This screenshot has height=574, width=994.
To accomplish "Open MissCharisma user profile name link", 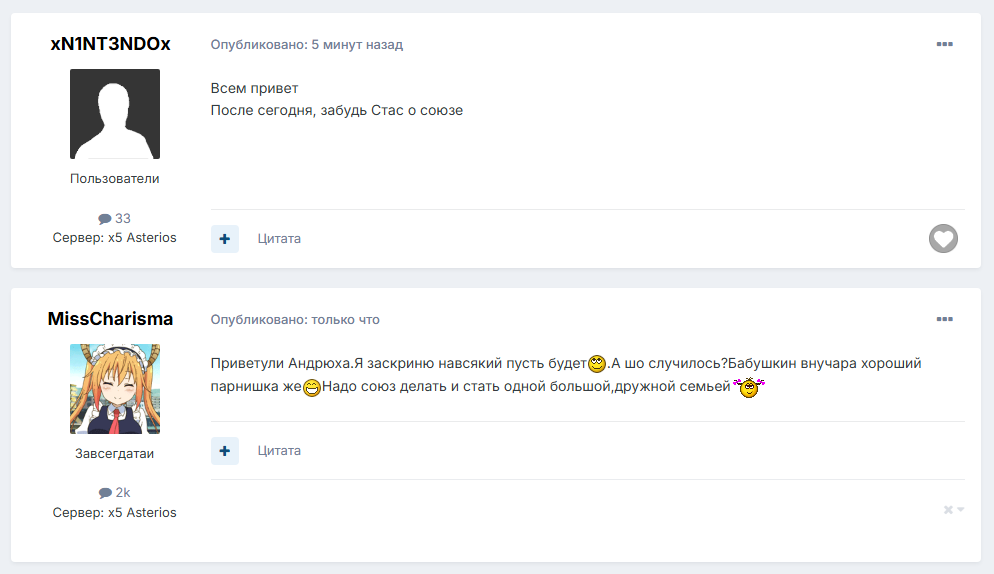I will 110,318.
